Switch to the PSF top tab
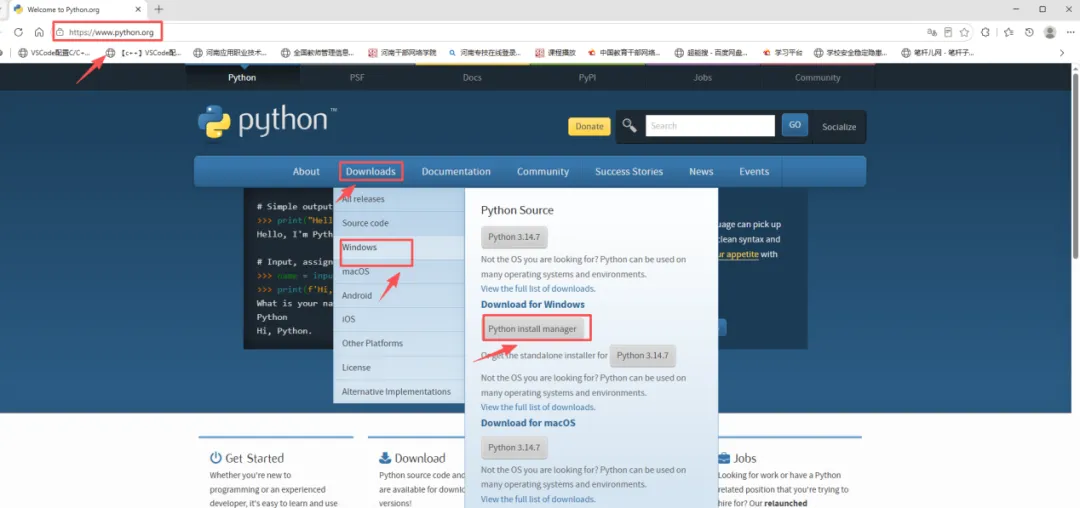The height and width of the screenshot is (508, 1080). (357, 78)
